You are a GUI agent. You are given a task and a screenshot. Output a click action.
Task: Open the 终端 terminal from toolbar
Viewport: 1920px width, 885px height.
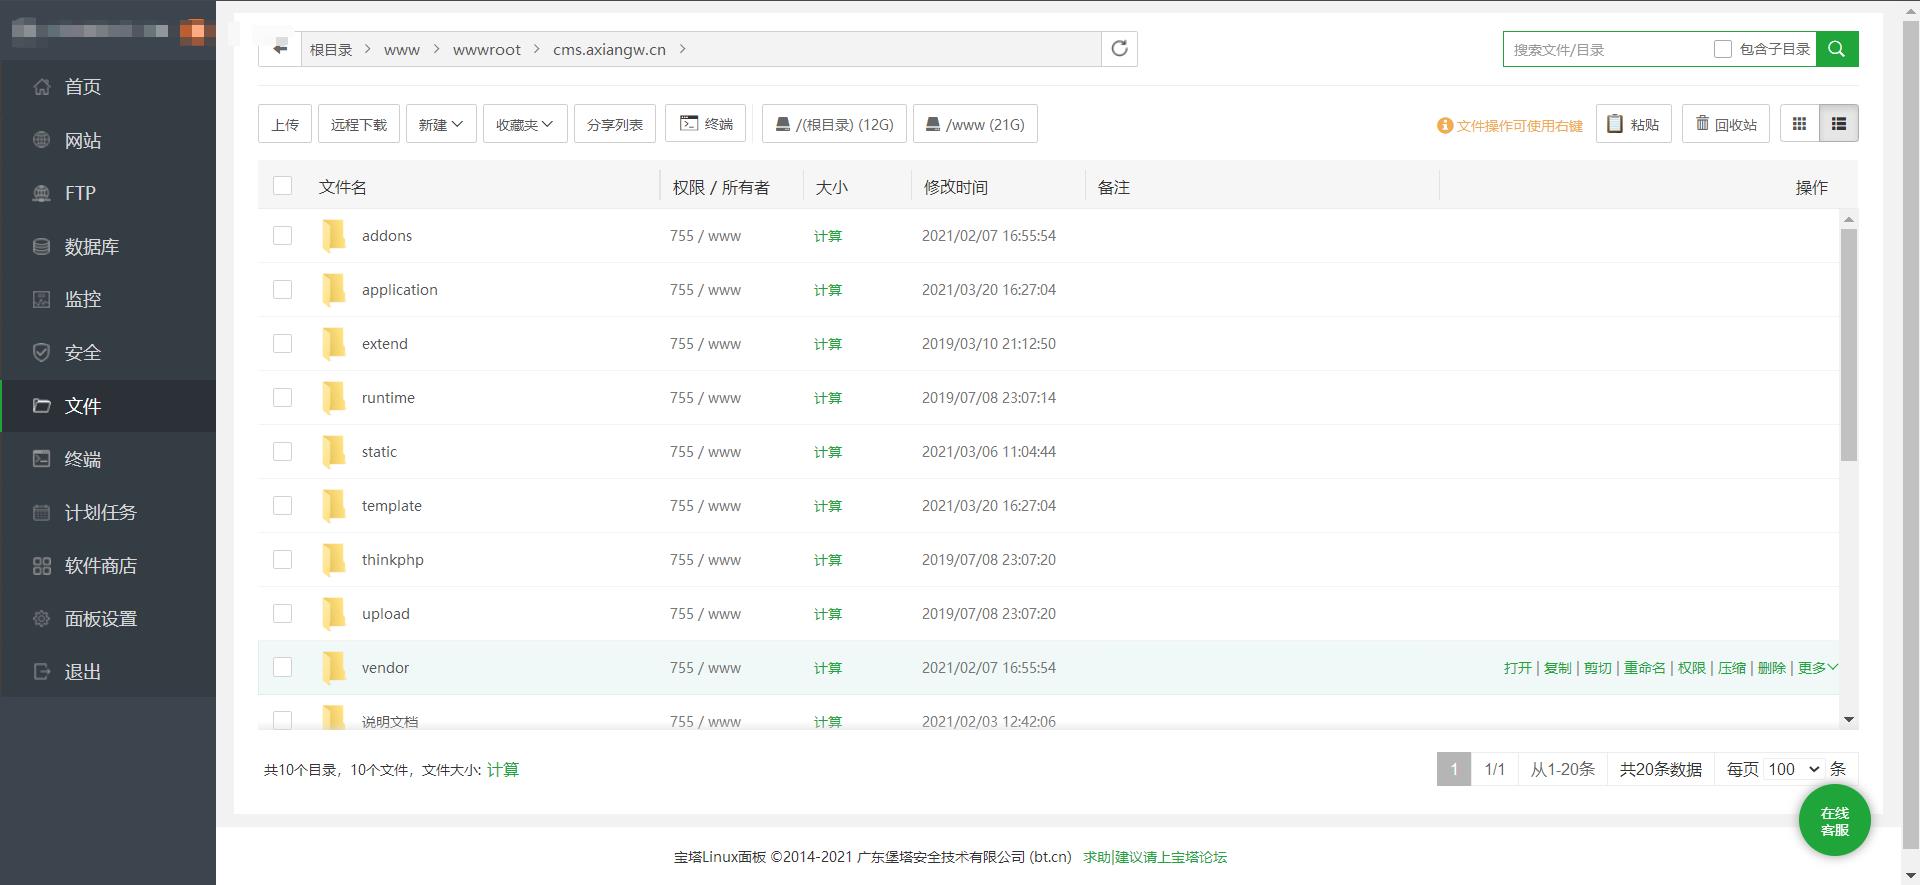point(706,124)
